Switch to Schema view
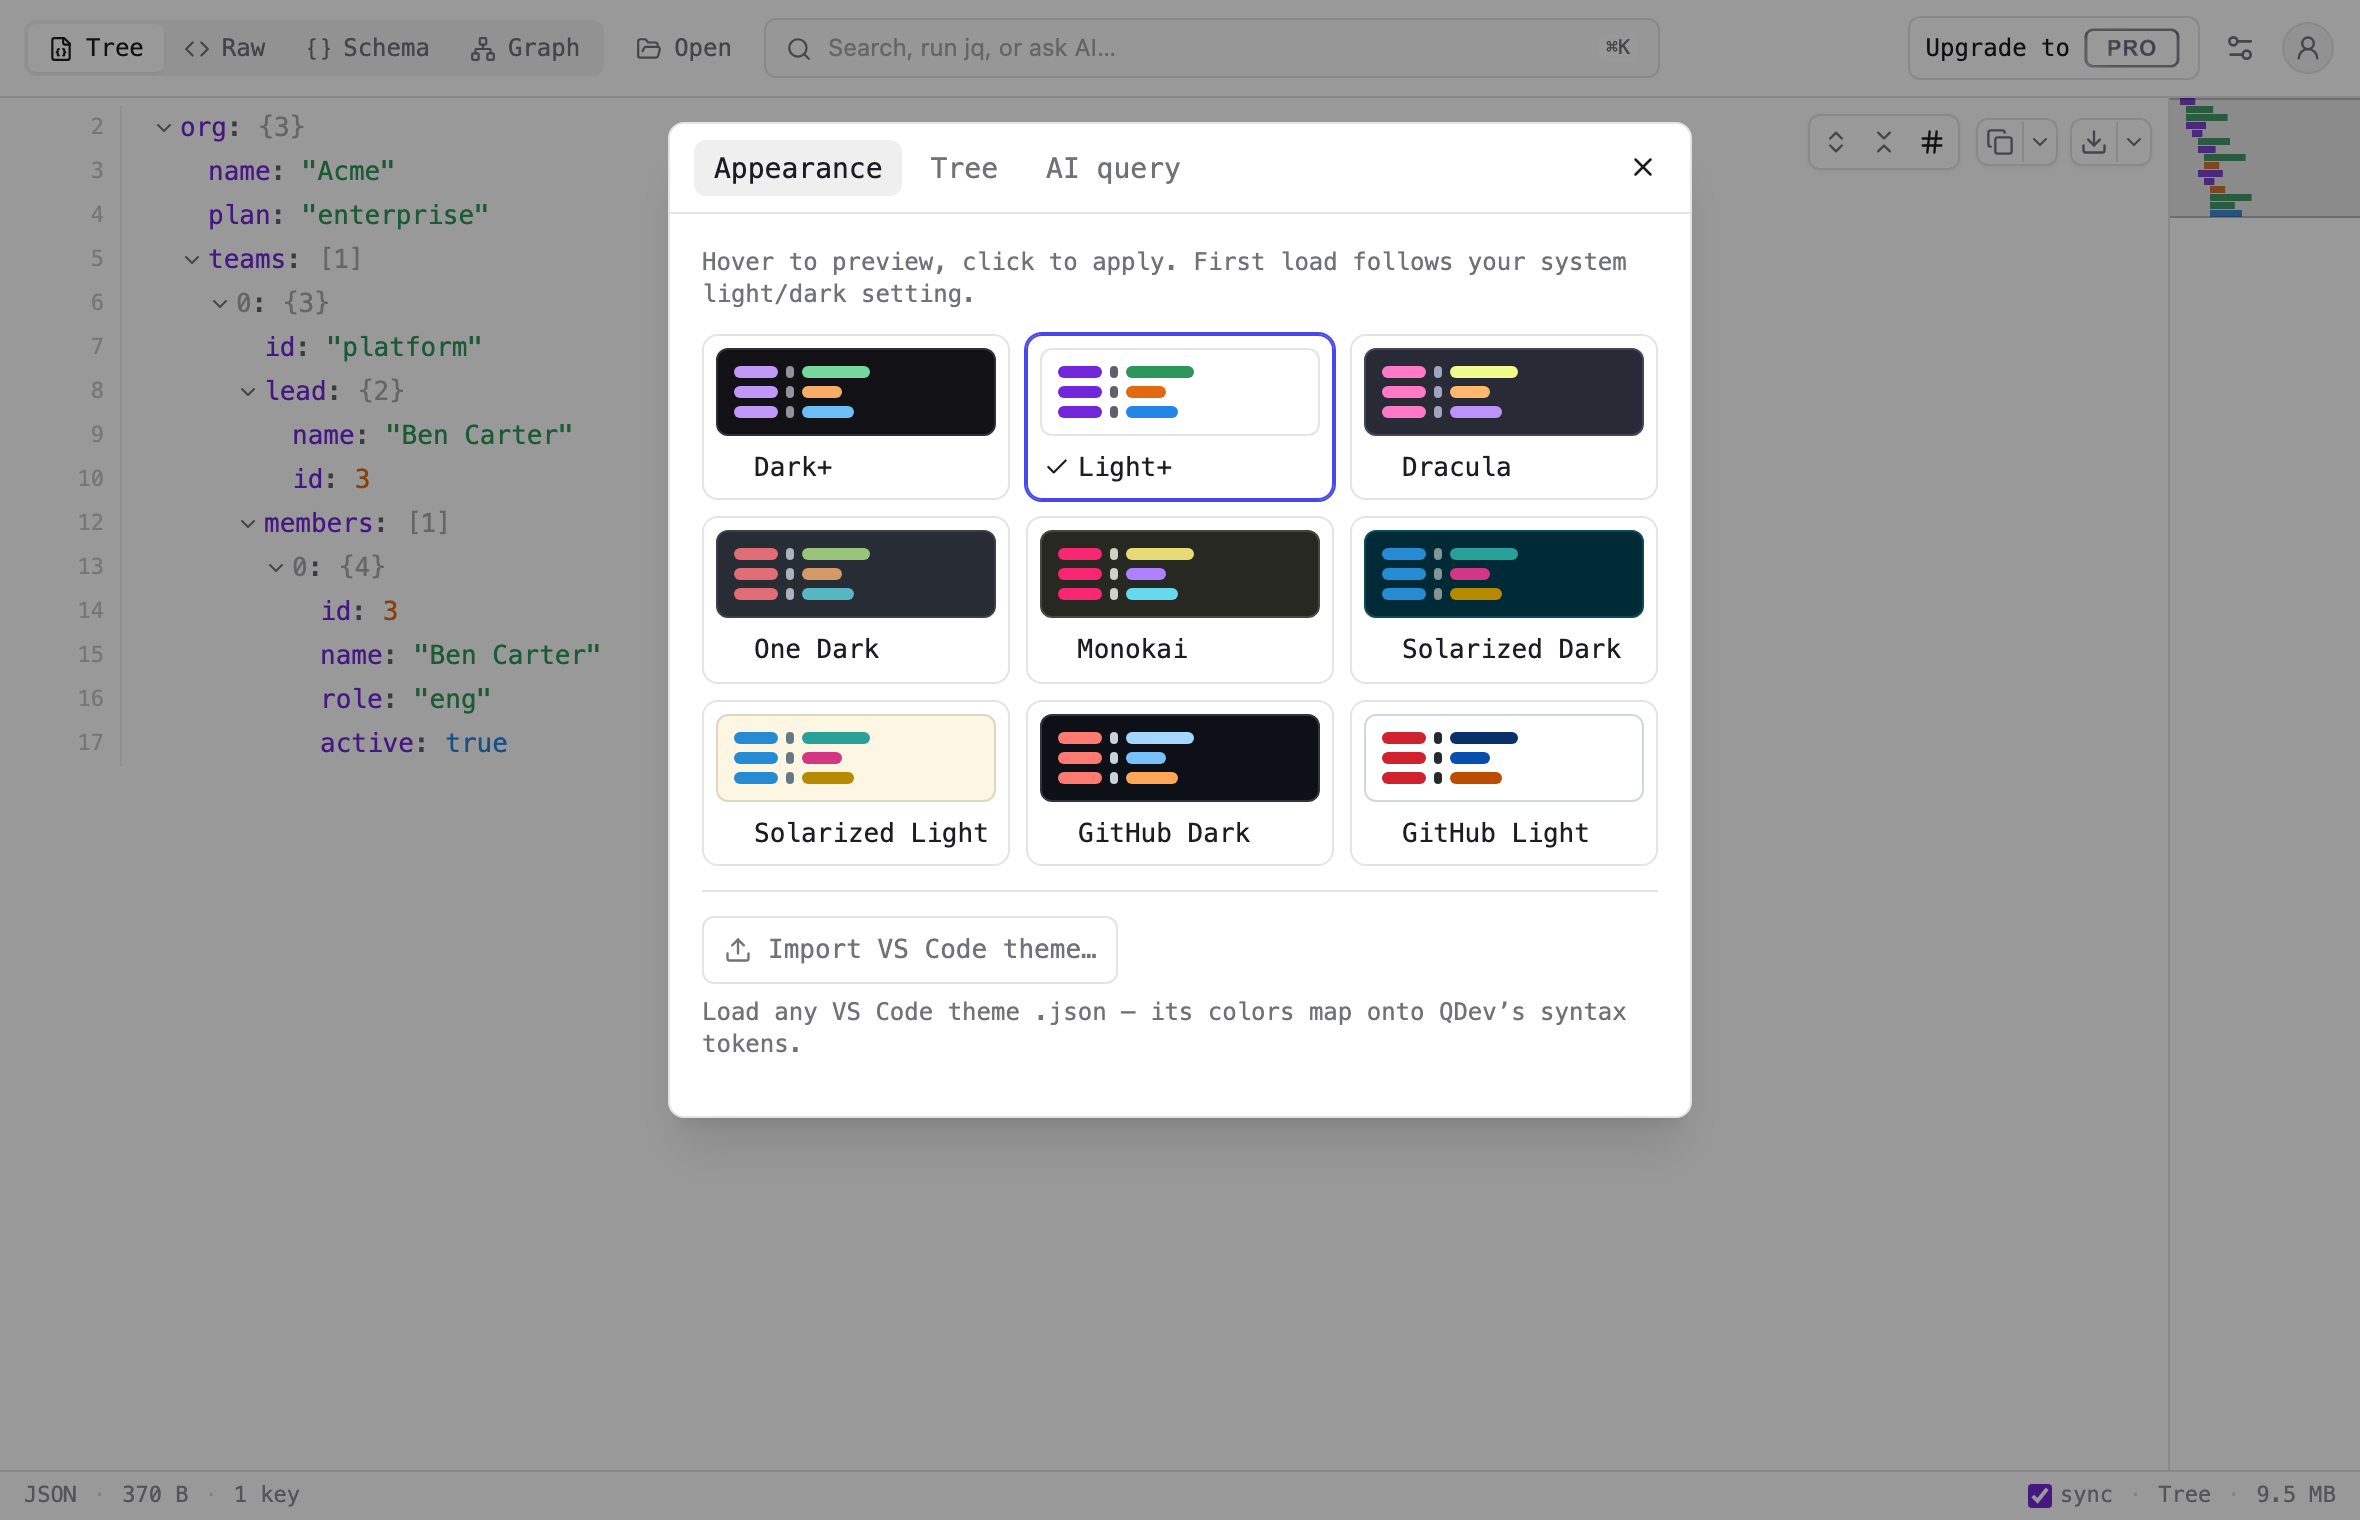Screen dimensions: 2360x1520 [x=367, y=48]
